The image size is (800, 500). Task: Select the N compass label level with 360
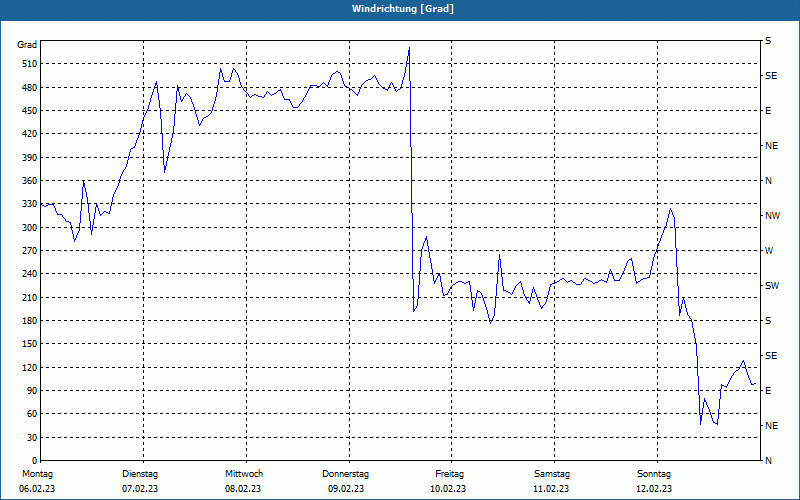[x=768, y=181]
